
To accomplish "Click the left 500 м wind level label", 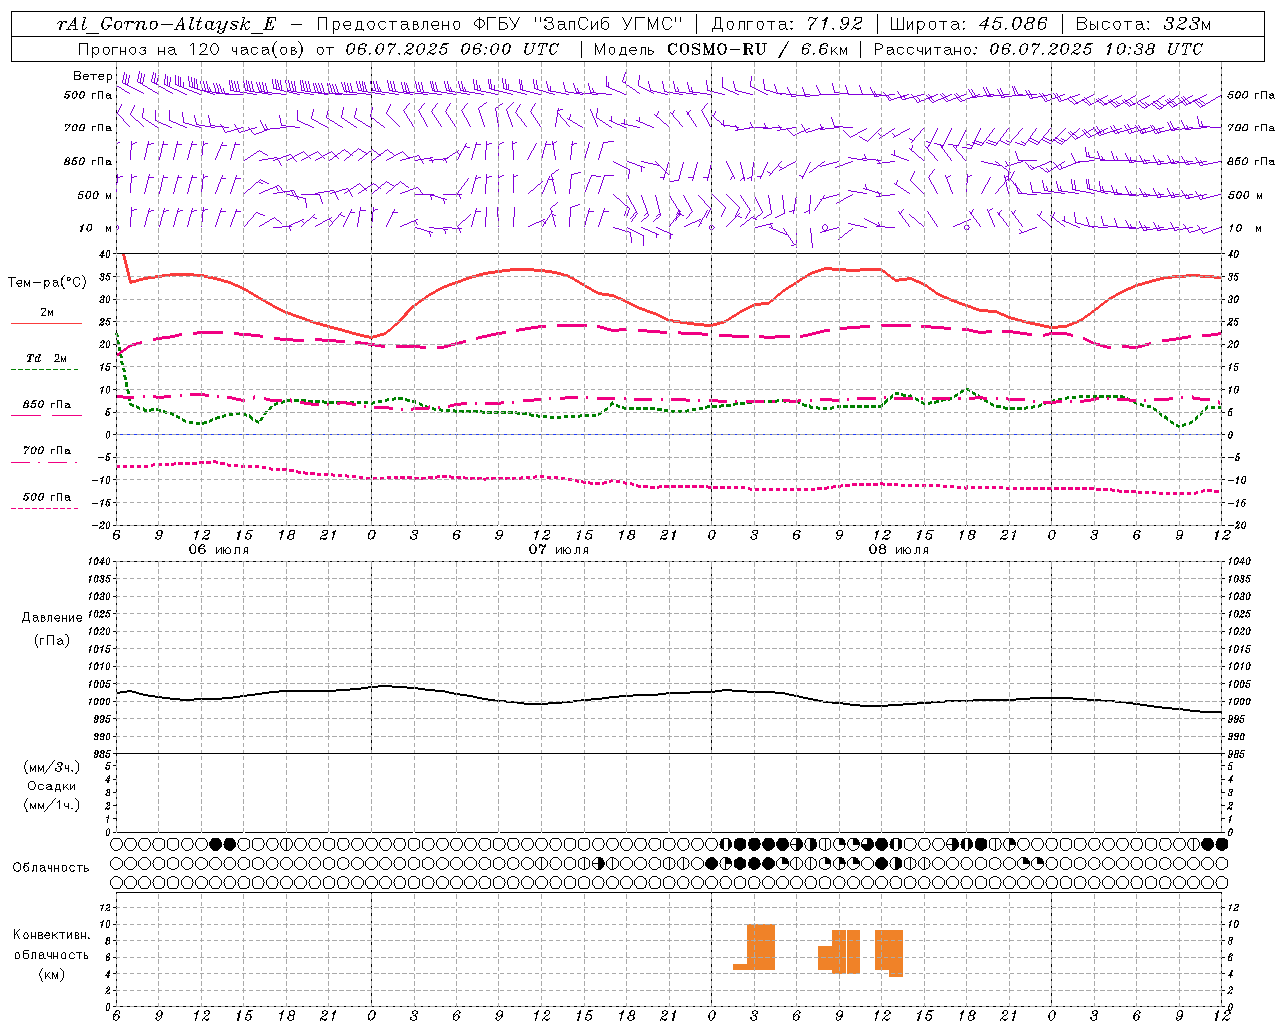I will [95, 195].
